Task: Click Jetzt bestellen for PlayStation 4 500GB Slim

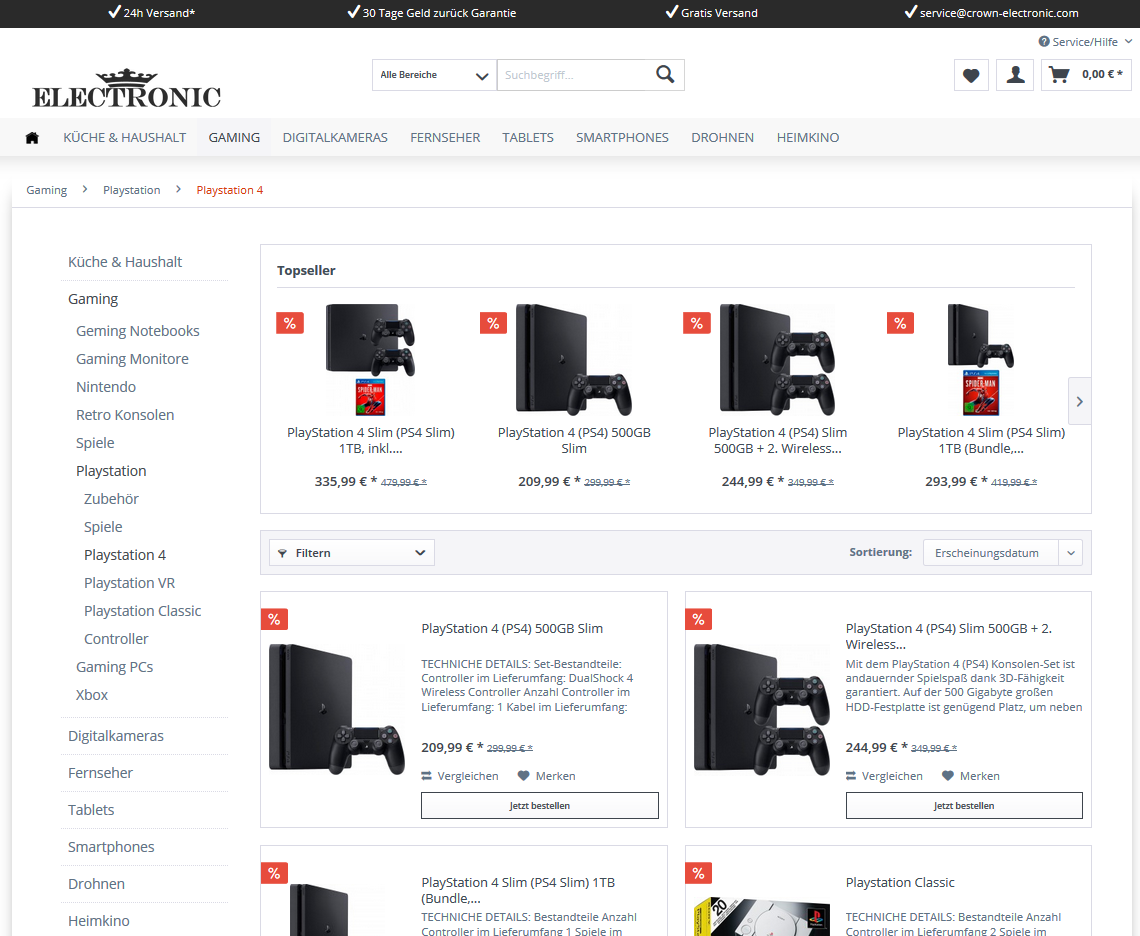Action: point(539,805)
